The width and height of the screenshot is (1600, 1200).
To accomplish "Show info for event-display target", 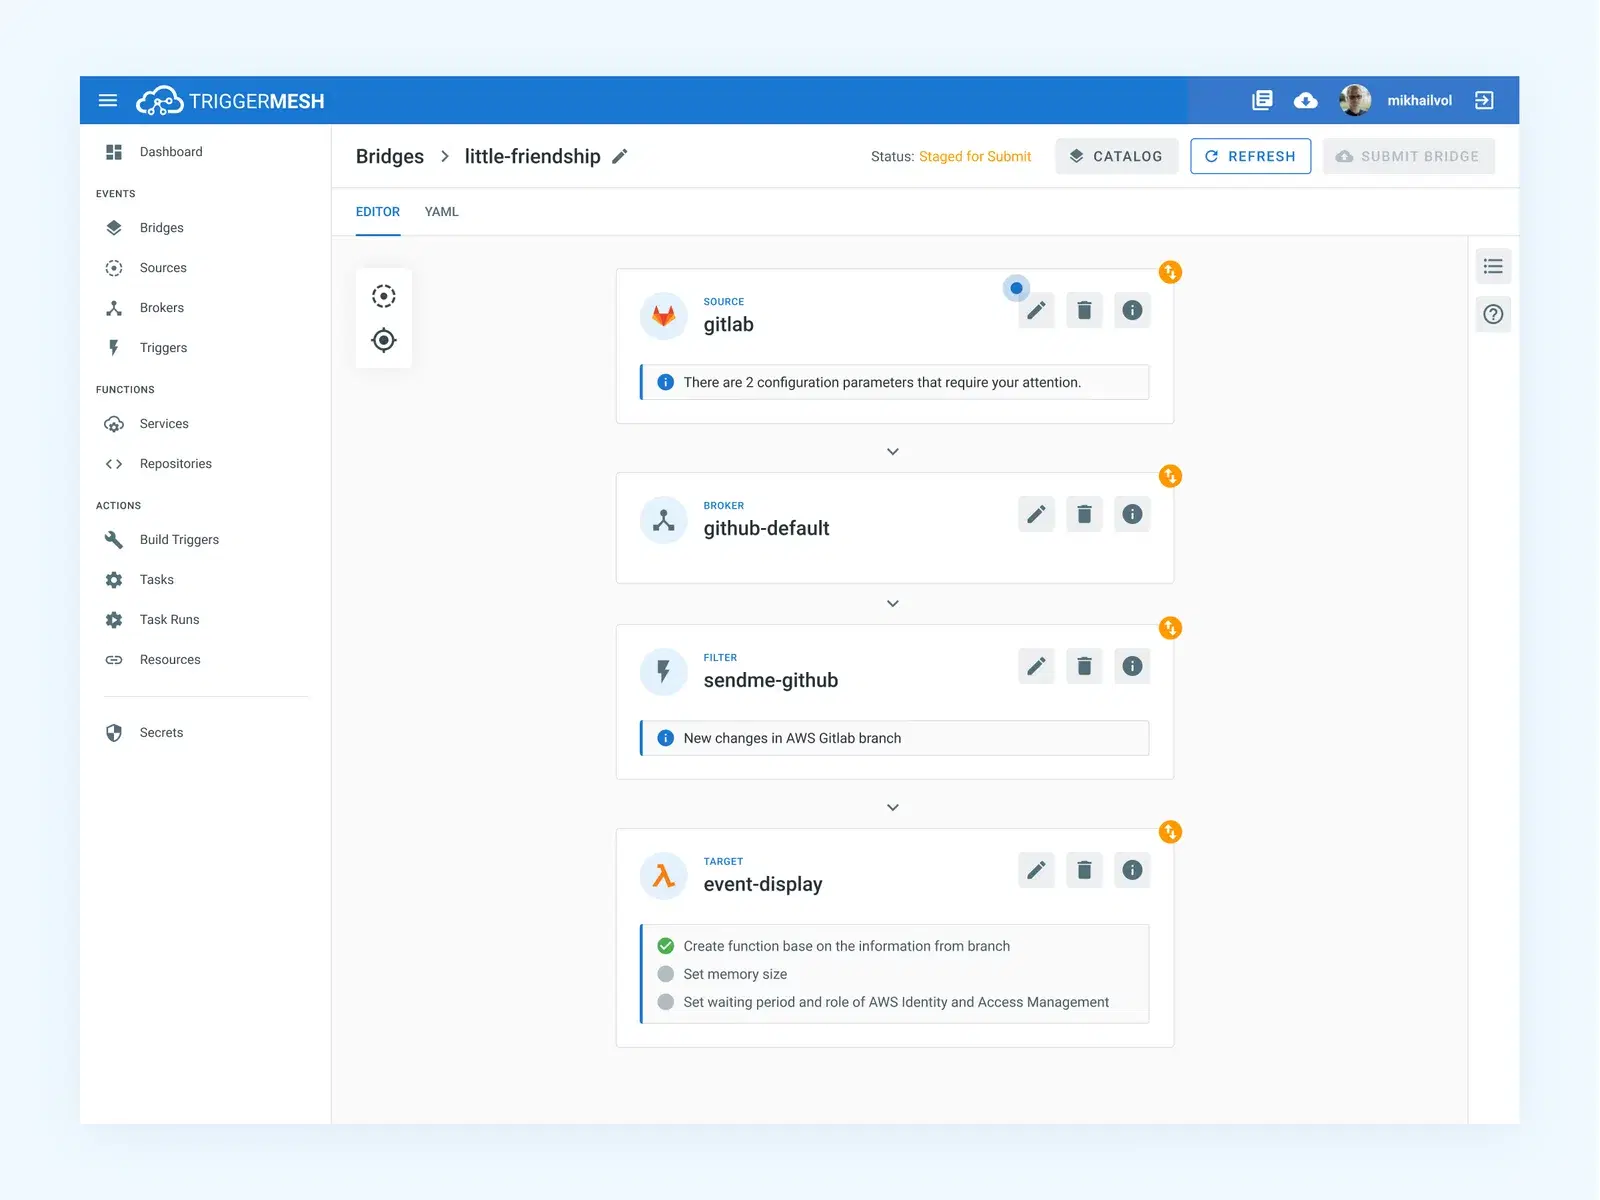I will pos(1132,870).
